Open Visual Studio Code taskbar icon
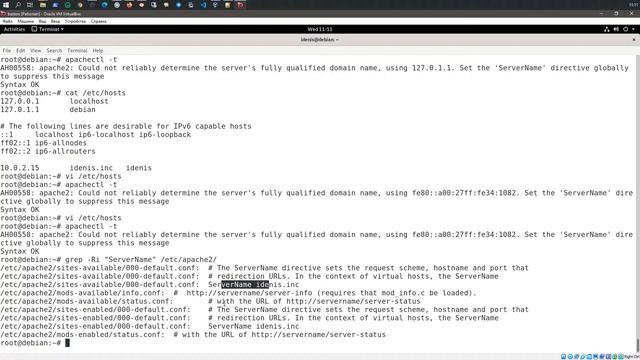Viewport: 640px width, 360px height. tap(203, 5)
